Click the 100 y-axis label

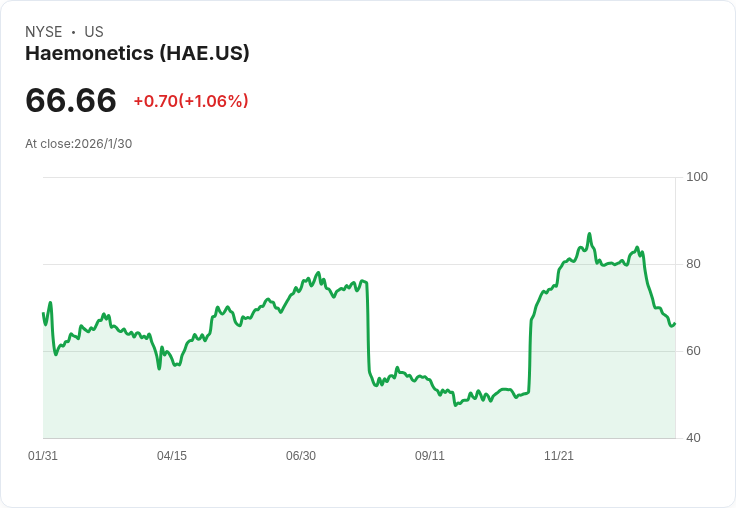coord(697,177)
